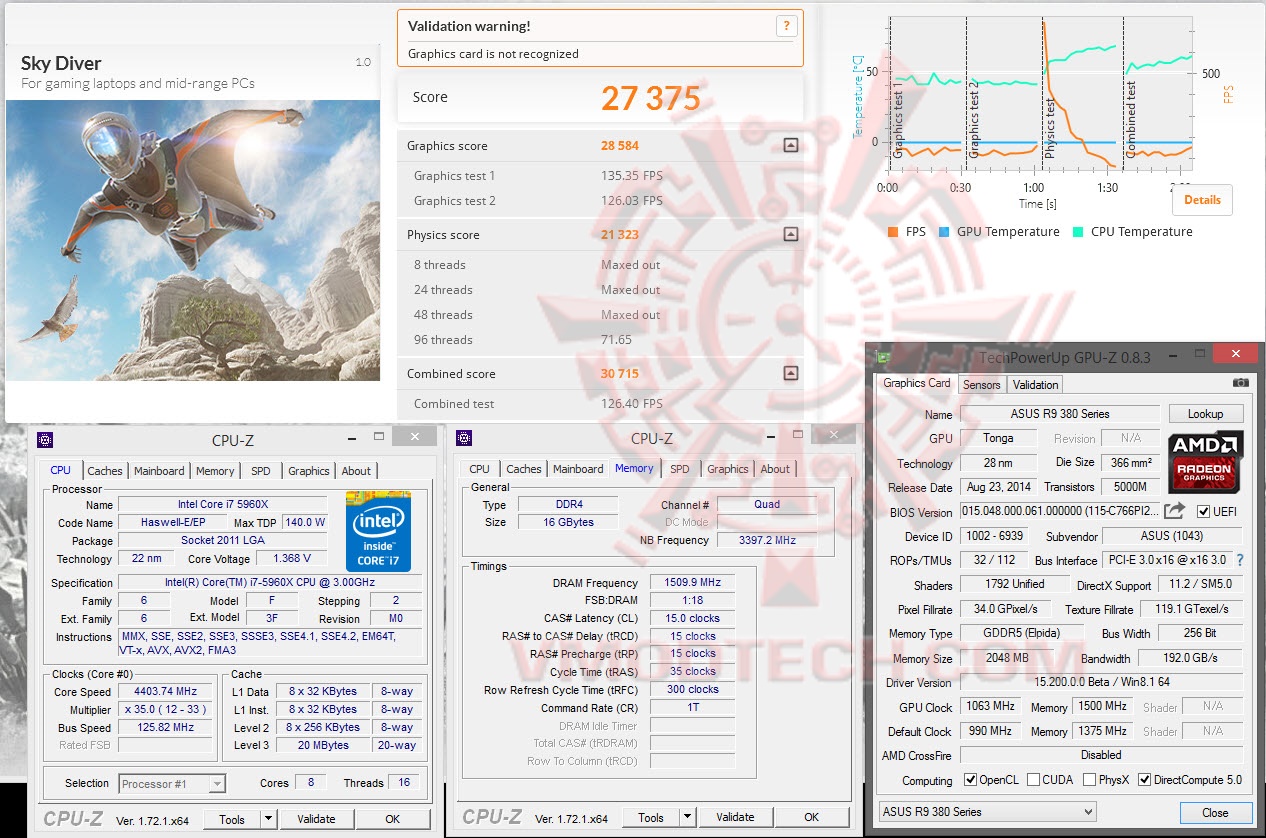Click the Graphics score value 28 584
Image resolution: width=1266 pixels, height=838 pixels.
[x=620, y=146]
